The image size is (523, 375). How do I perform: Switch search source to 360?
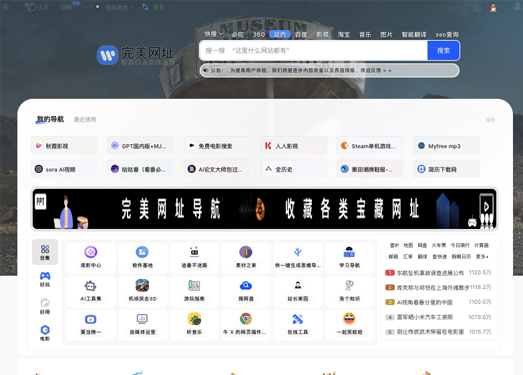coord(258,34)
